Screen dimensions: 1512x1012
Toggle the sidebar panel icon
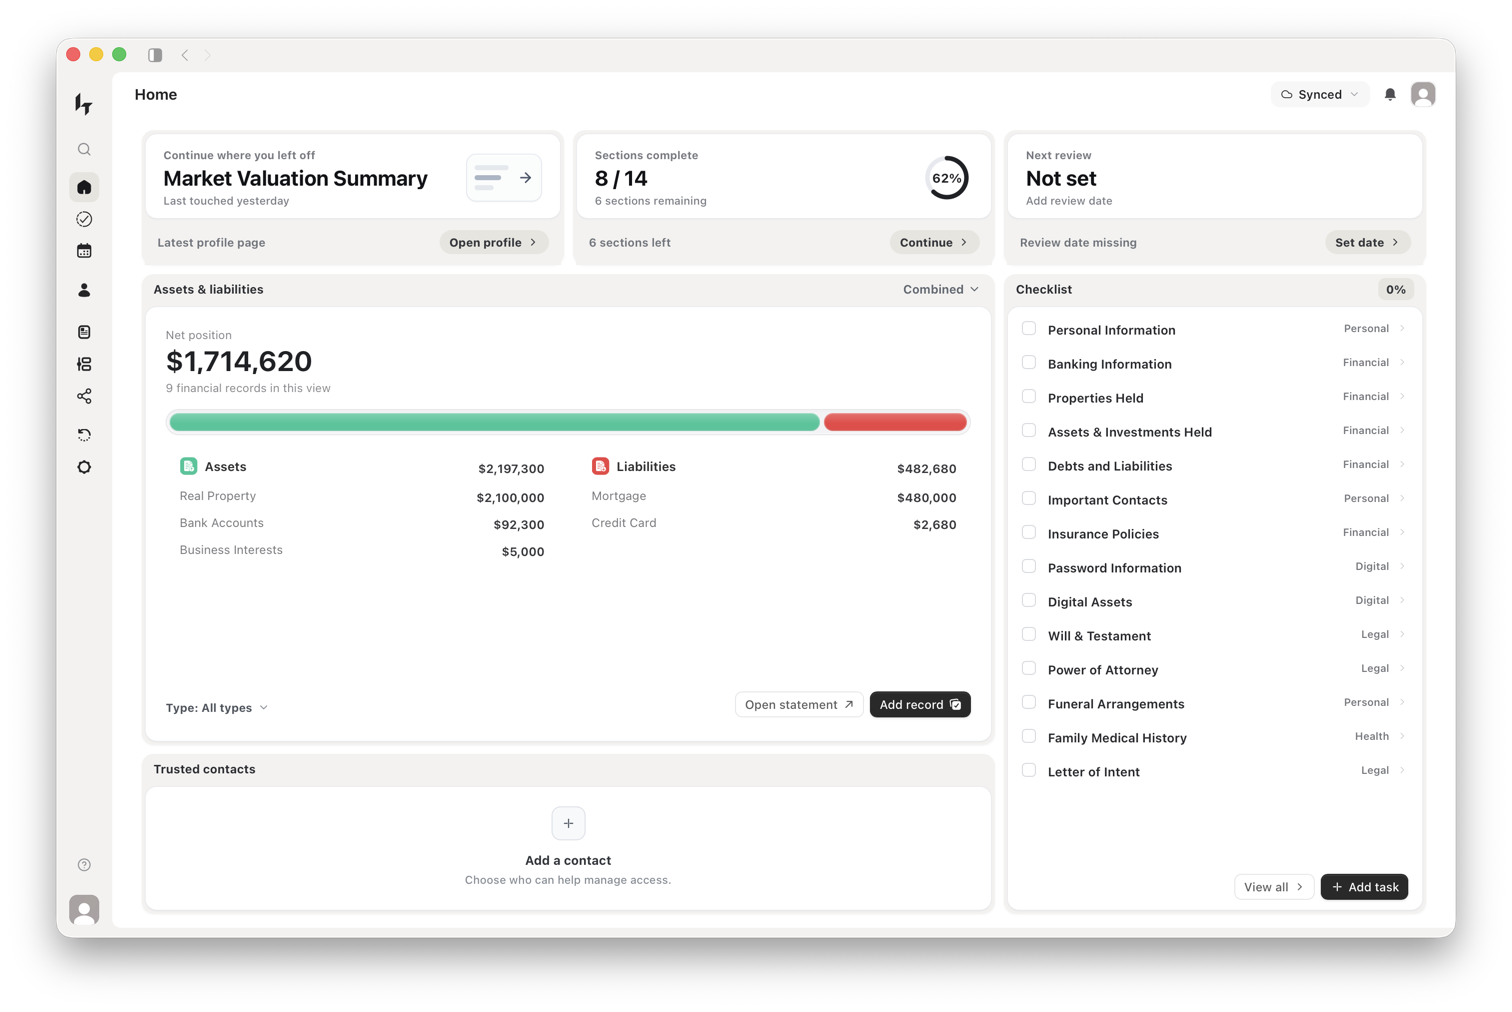pos(155,55)
